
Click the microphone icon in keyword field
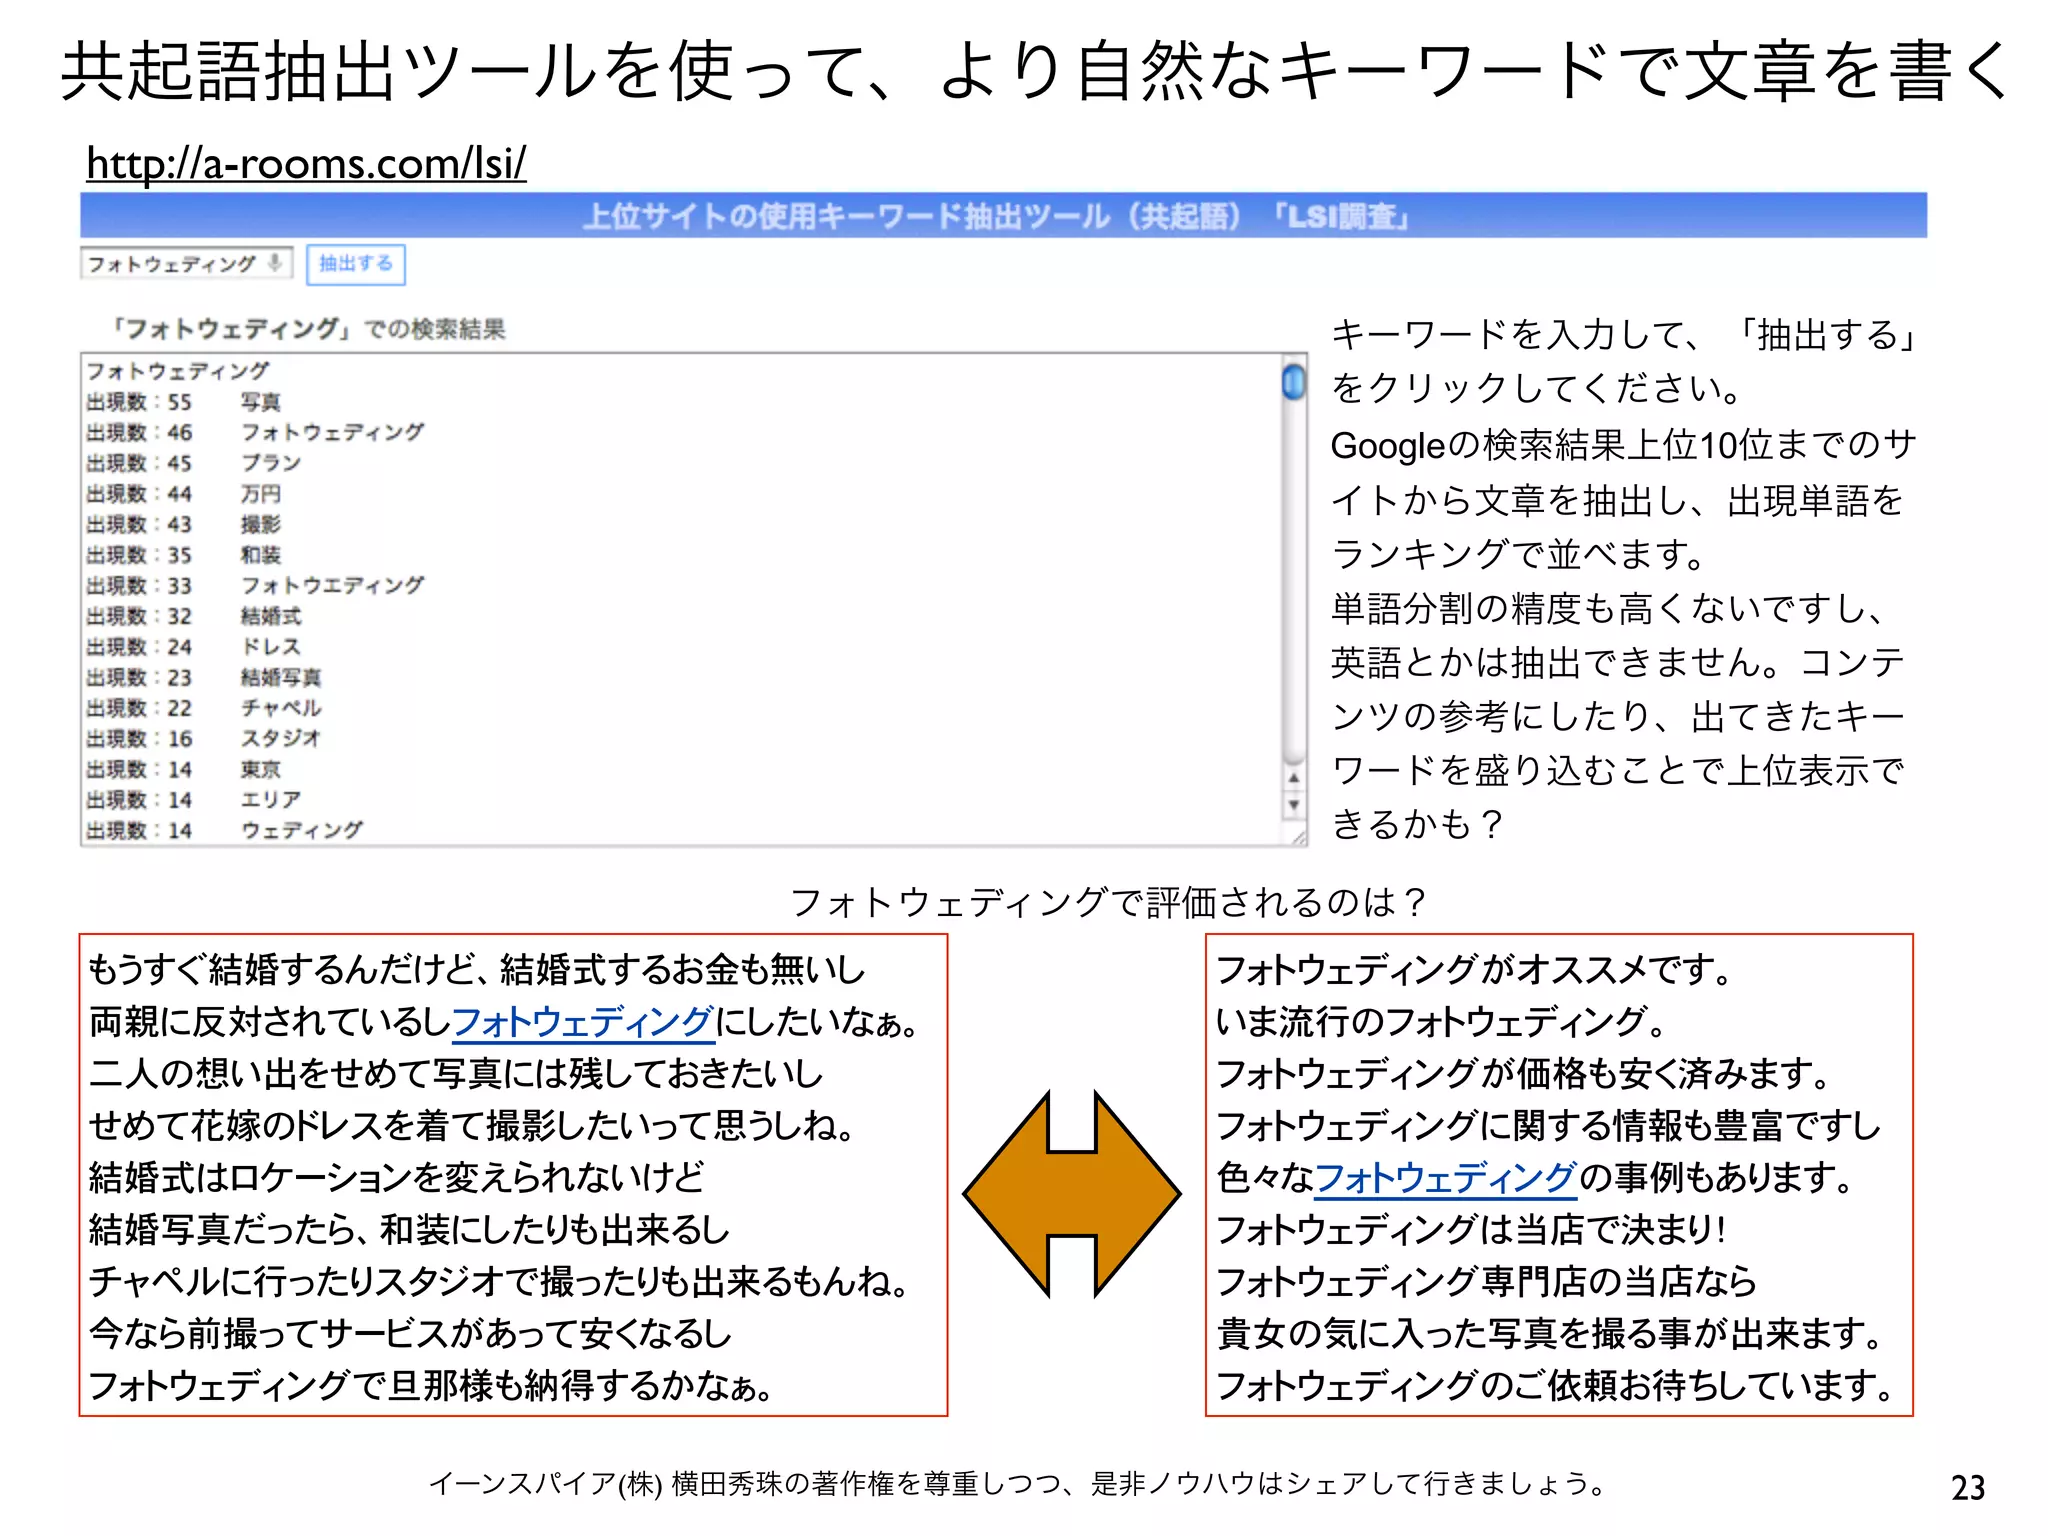pos(274,263)
